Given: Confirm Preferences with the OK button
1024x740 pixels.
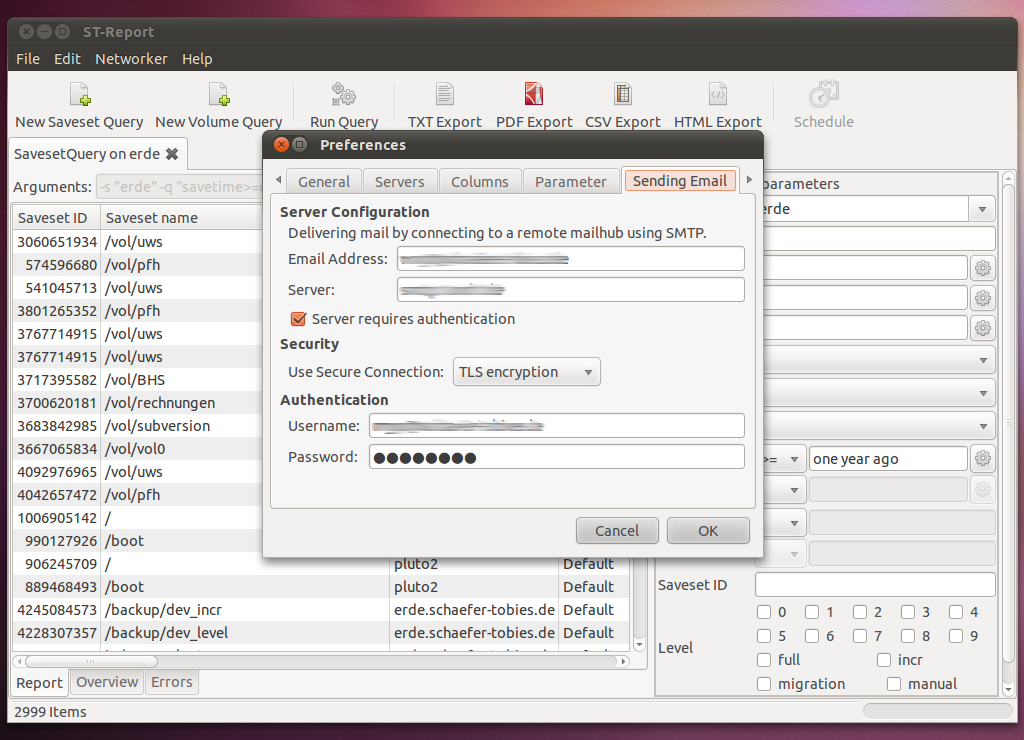Looking at the screenshot, I should [x=708, y=530].
